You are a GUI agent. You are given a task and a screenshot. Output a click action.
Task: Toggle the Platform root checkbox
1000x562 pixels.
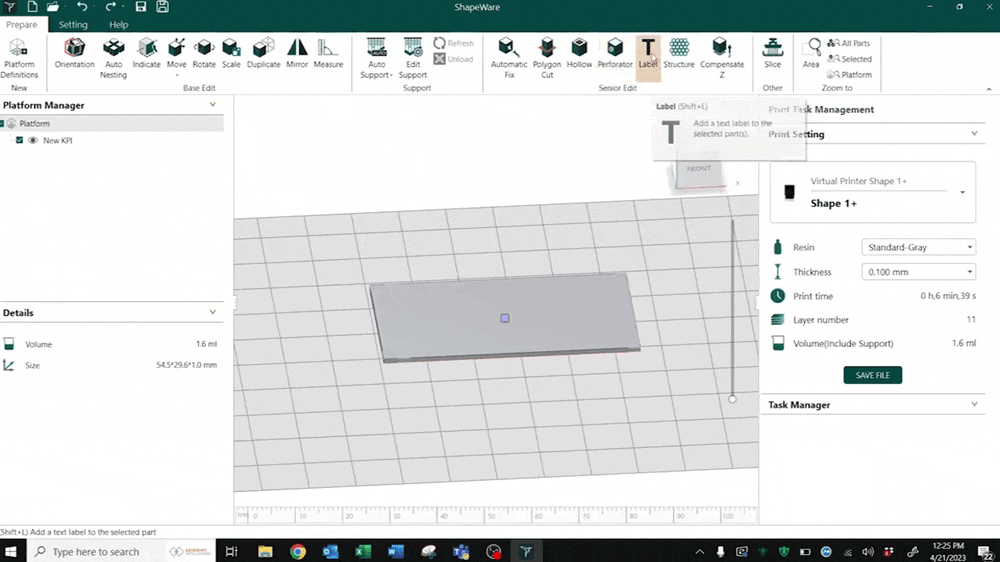(x=4, y=124)
